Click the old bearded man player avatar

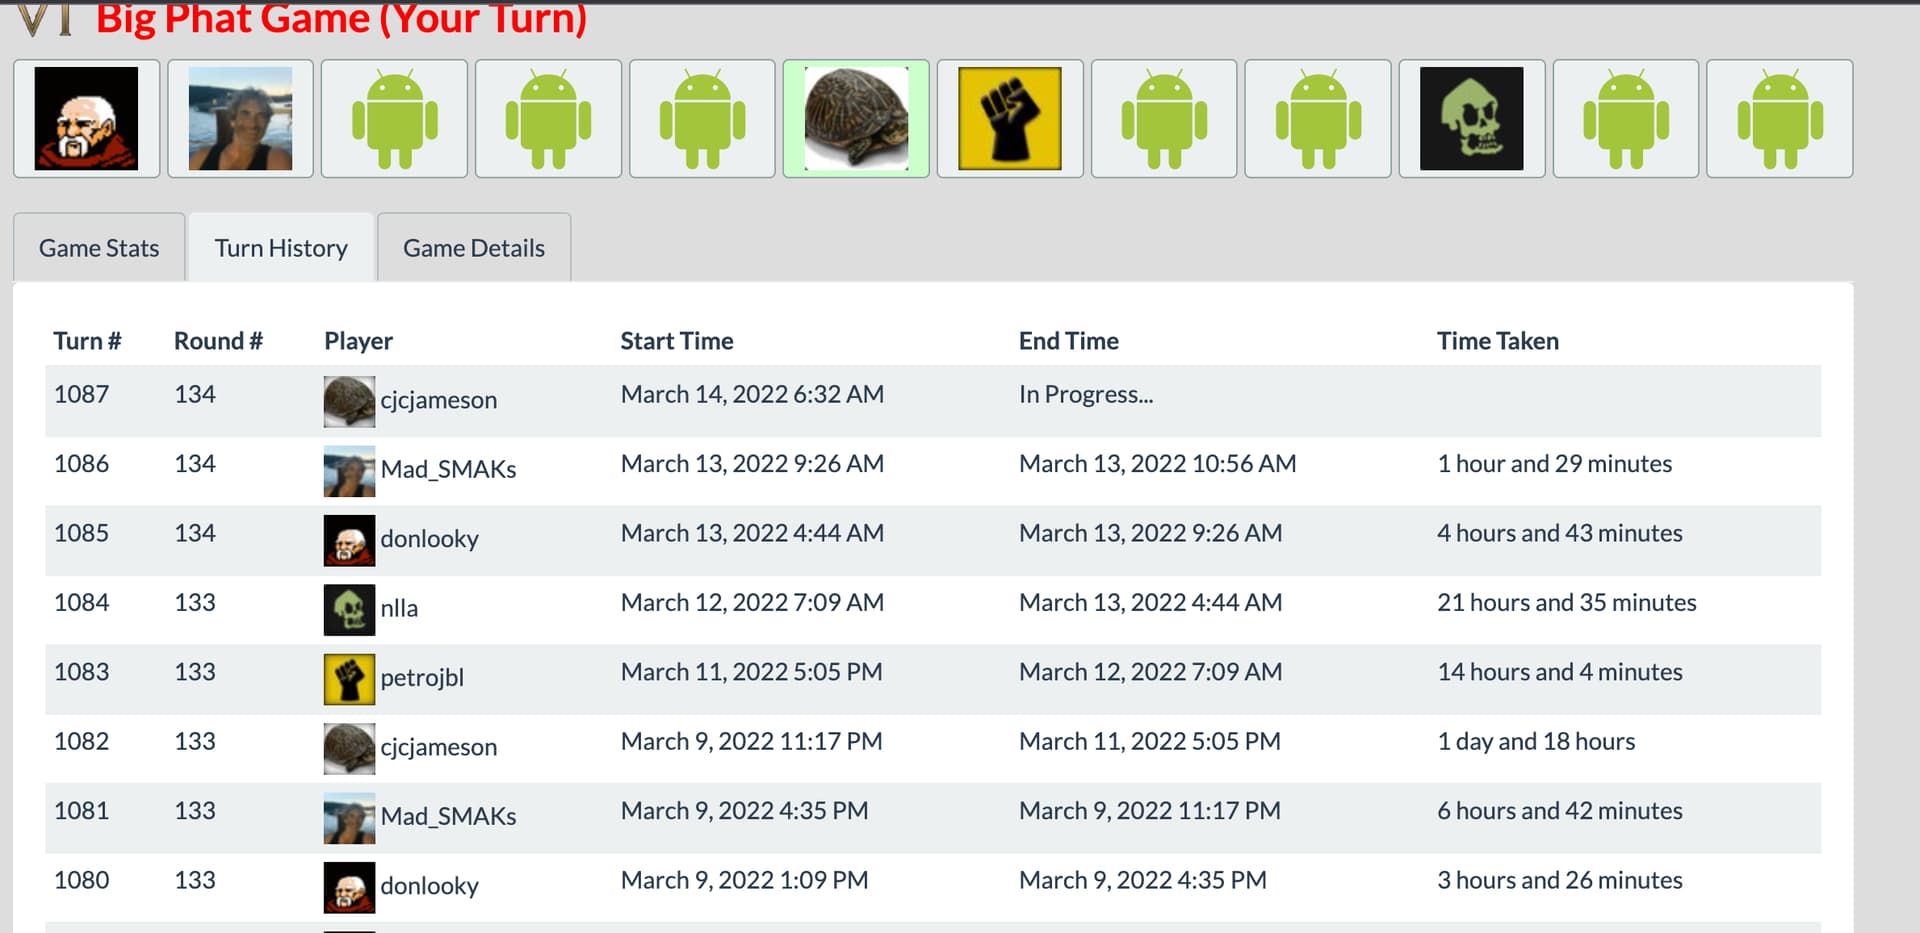[x=86, y=119]
